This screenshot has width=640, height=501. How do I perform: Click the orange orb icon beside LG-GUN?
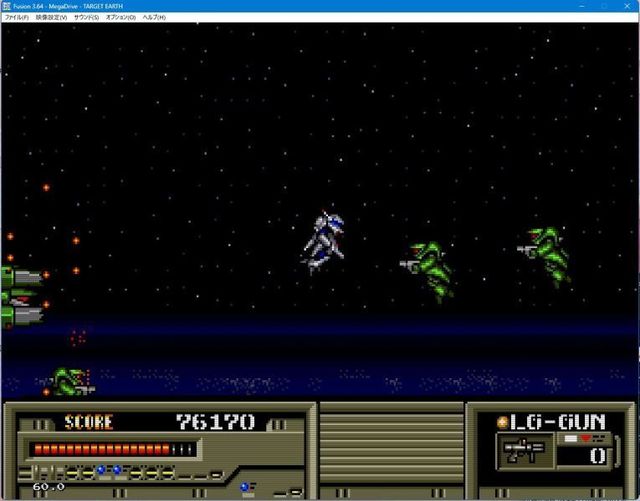(x=502, y=423)
